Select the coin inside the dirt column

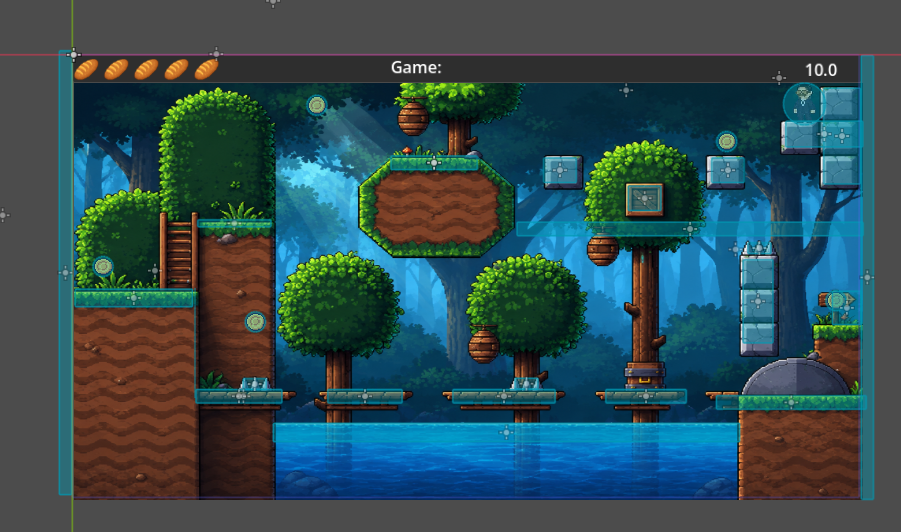click(255, 322)
